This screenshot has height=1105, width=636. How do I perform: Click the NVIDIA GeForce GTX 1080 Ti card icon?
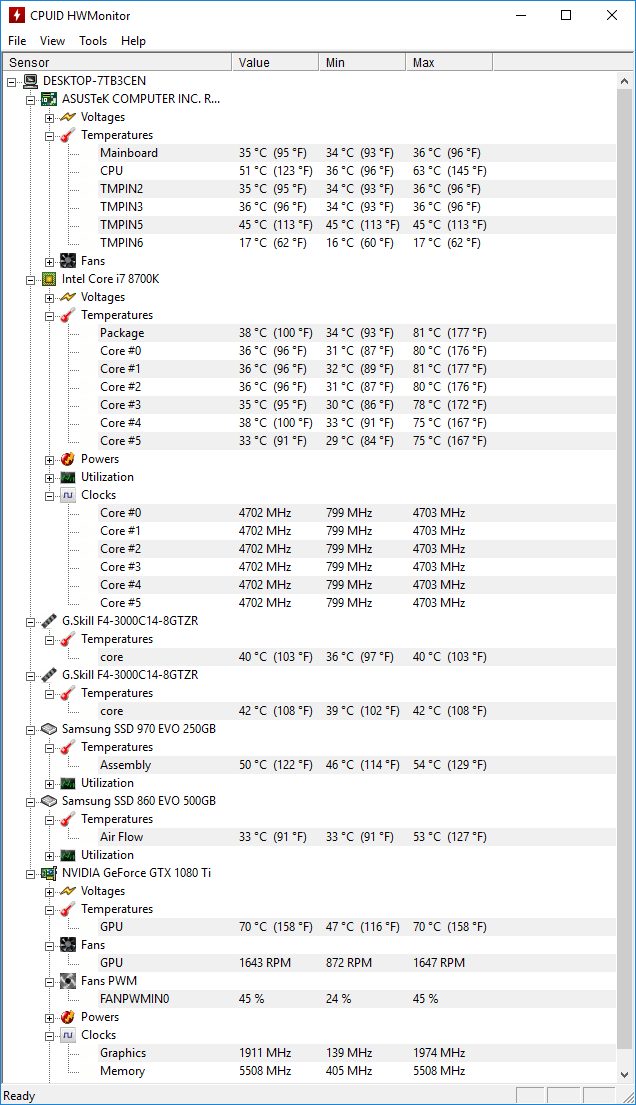point(49,873)
